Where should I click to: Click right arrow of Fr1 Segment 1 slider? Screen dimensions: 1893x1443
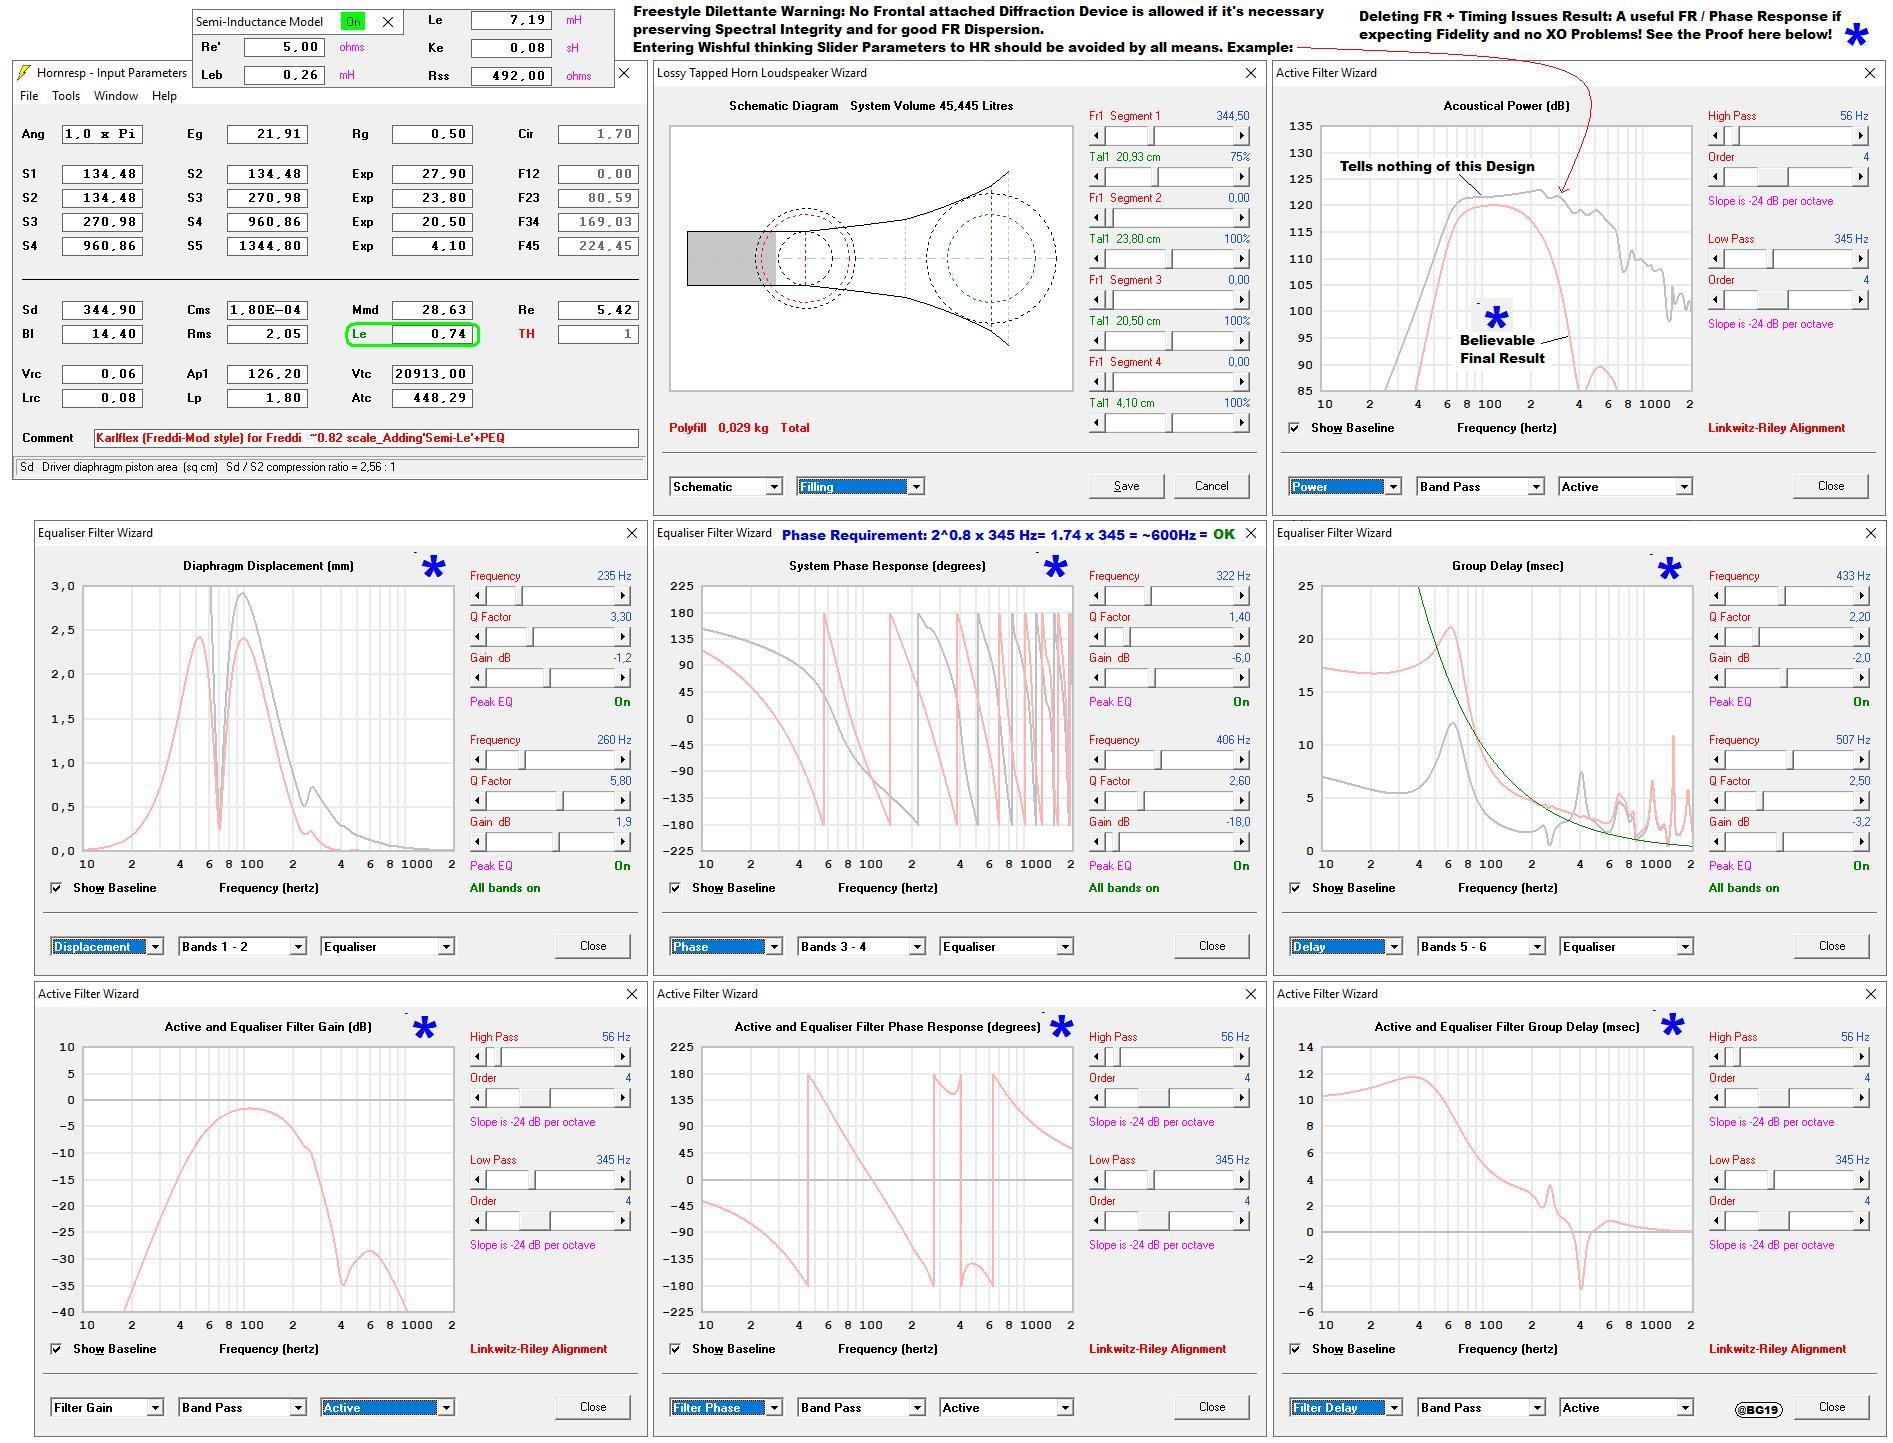coord(1242,135)
